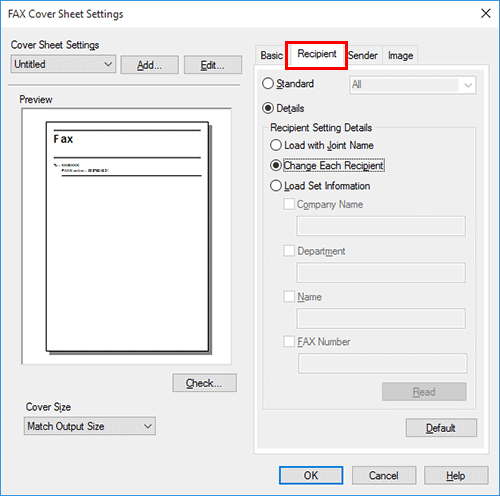Switch to the Basic tab
Viewport: 500px width, 496px height.
272,55
